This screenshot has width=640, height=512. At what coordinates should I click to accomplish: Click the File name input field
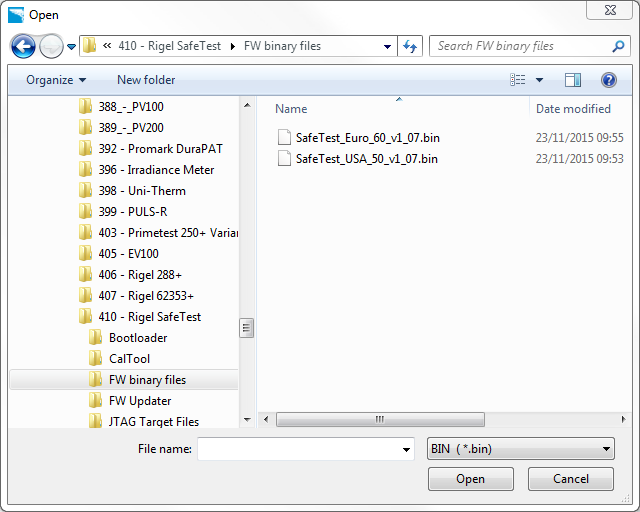tap(299, 449)
